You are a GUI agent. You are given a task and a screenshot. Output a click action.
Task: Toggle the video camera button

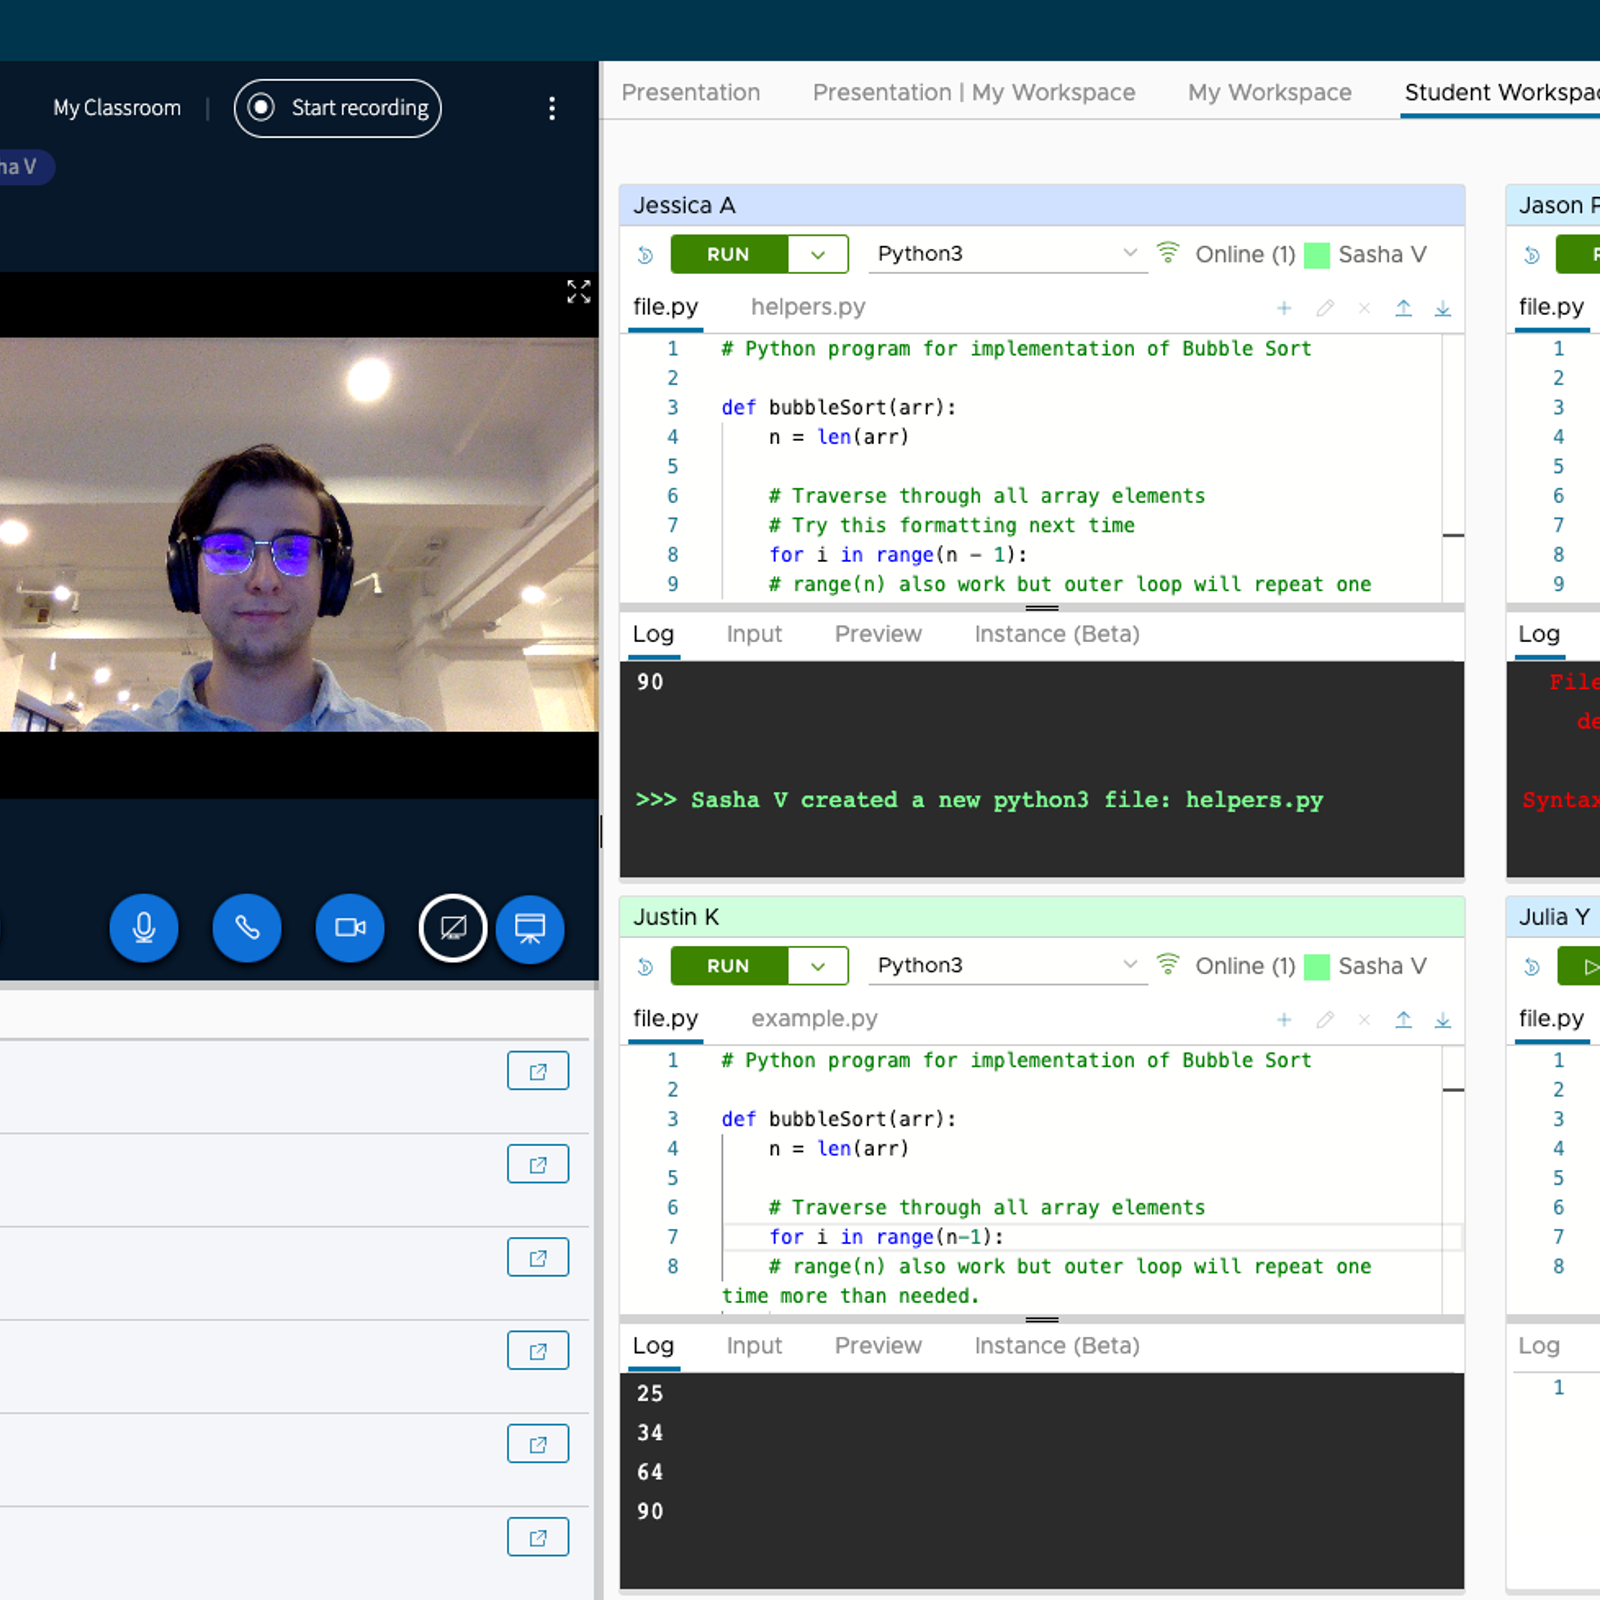click(x=350, y=928)
